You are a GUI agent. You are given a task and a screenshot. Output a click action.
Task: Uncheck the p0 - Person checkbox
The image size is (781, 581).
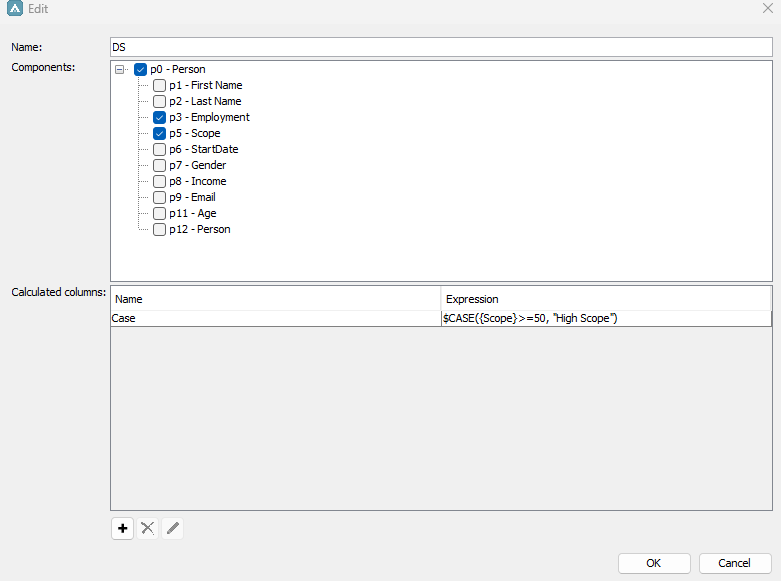140,70
